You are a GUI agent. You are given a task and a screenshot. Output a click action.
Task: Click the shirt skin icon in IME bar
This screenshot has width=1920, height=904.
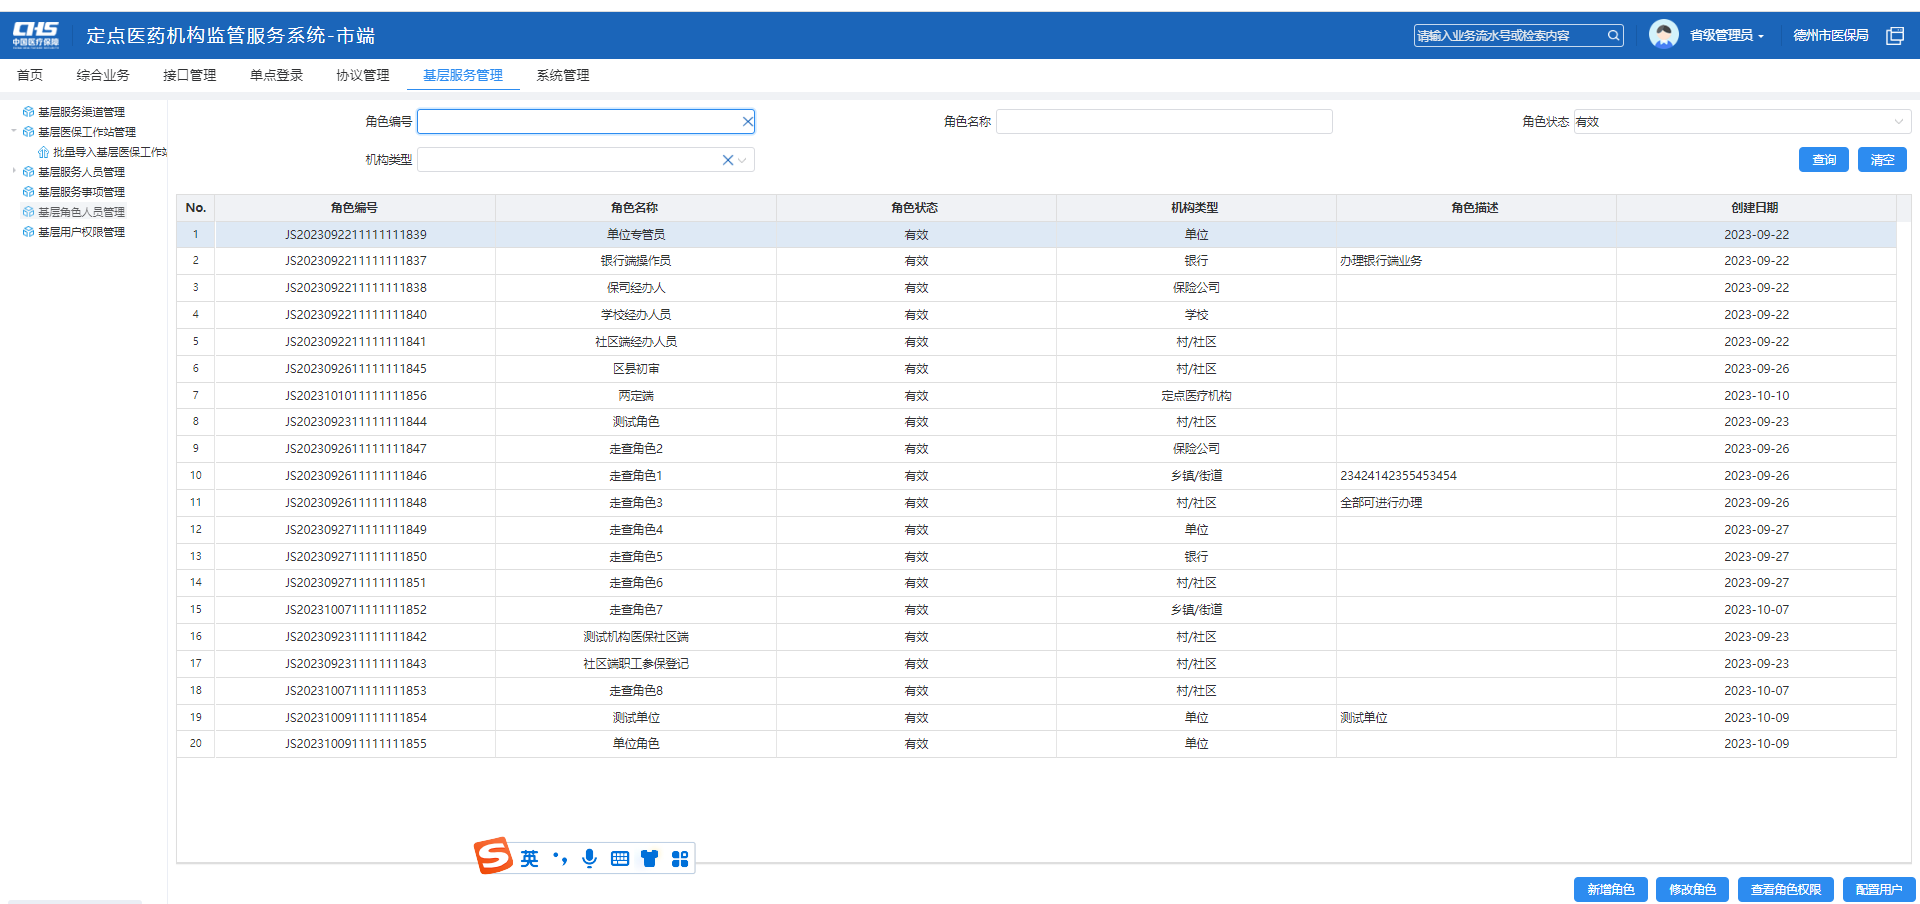coord(650,858)
